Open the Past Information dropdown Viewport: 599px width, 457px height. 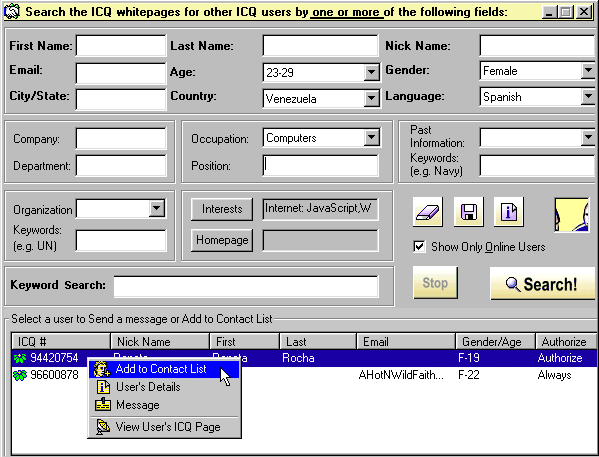[x=588, y=137]
